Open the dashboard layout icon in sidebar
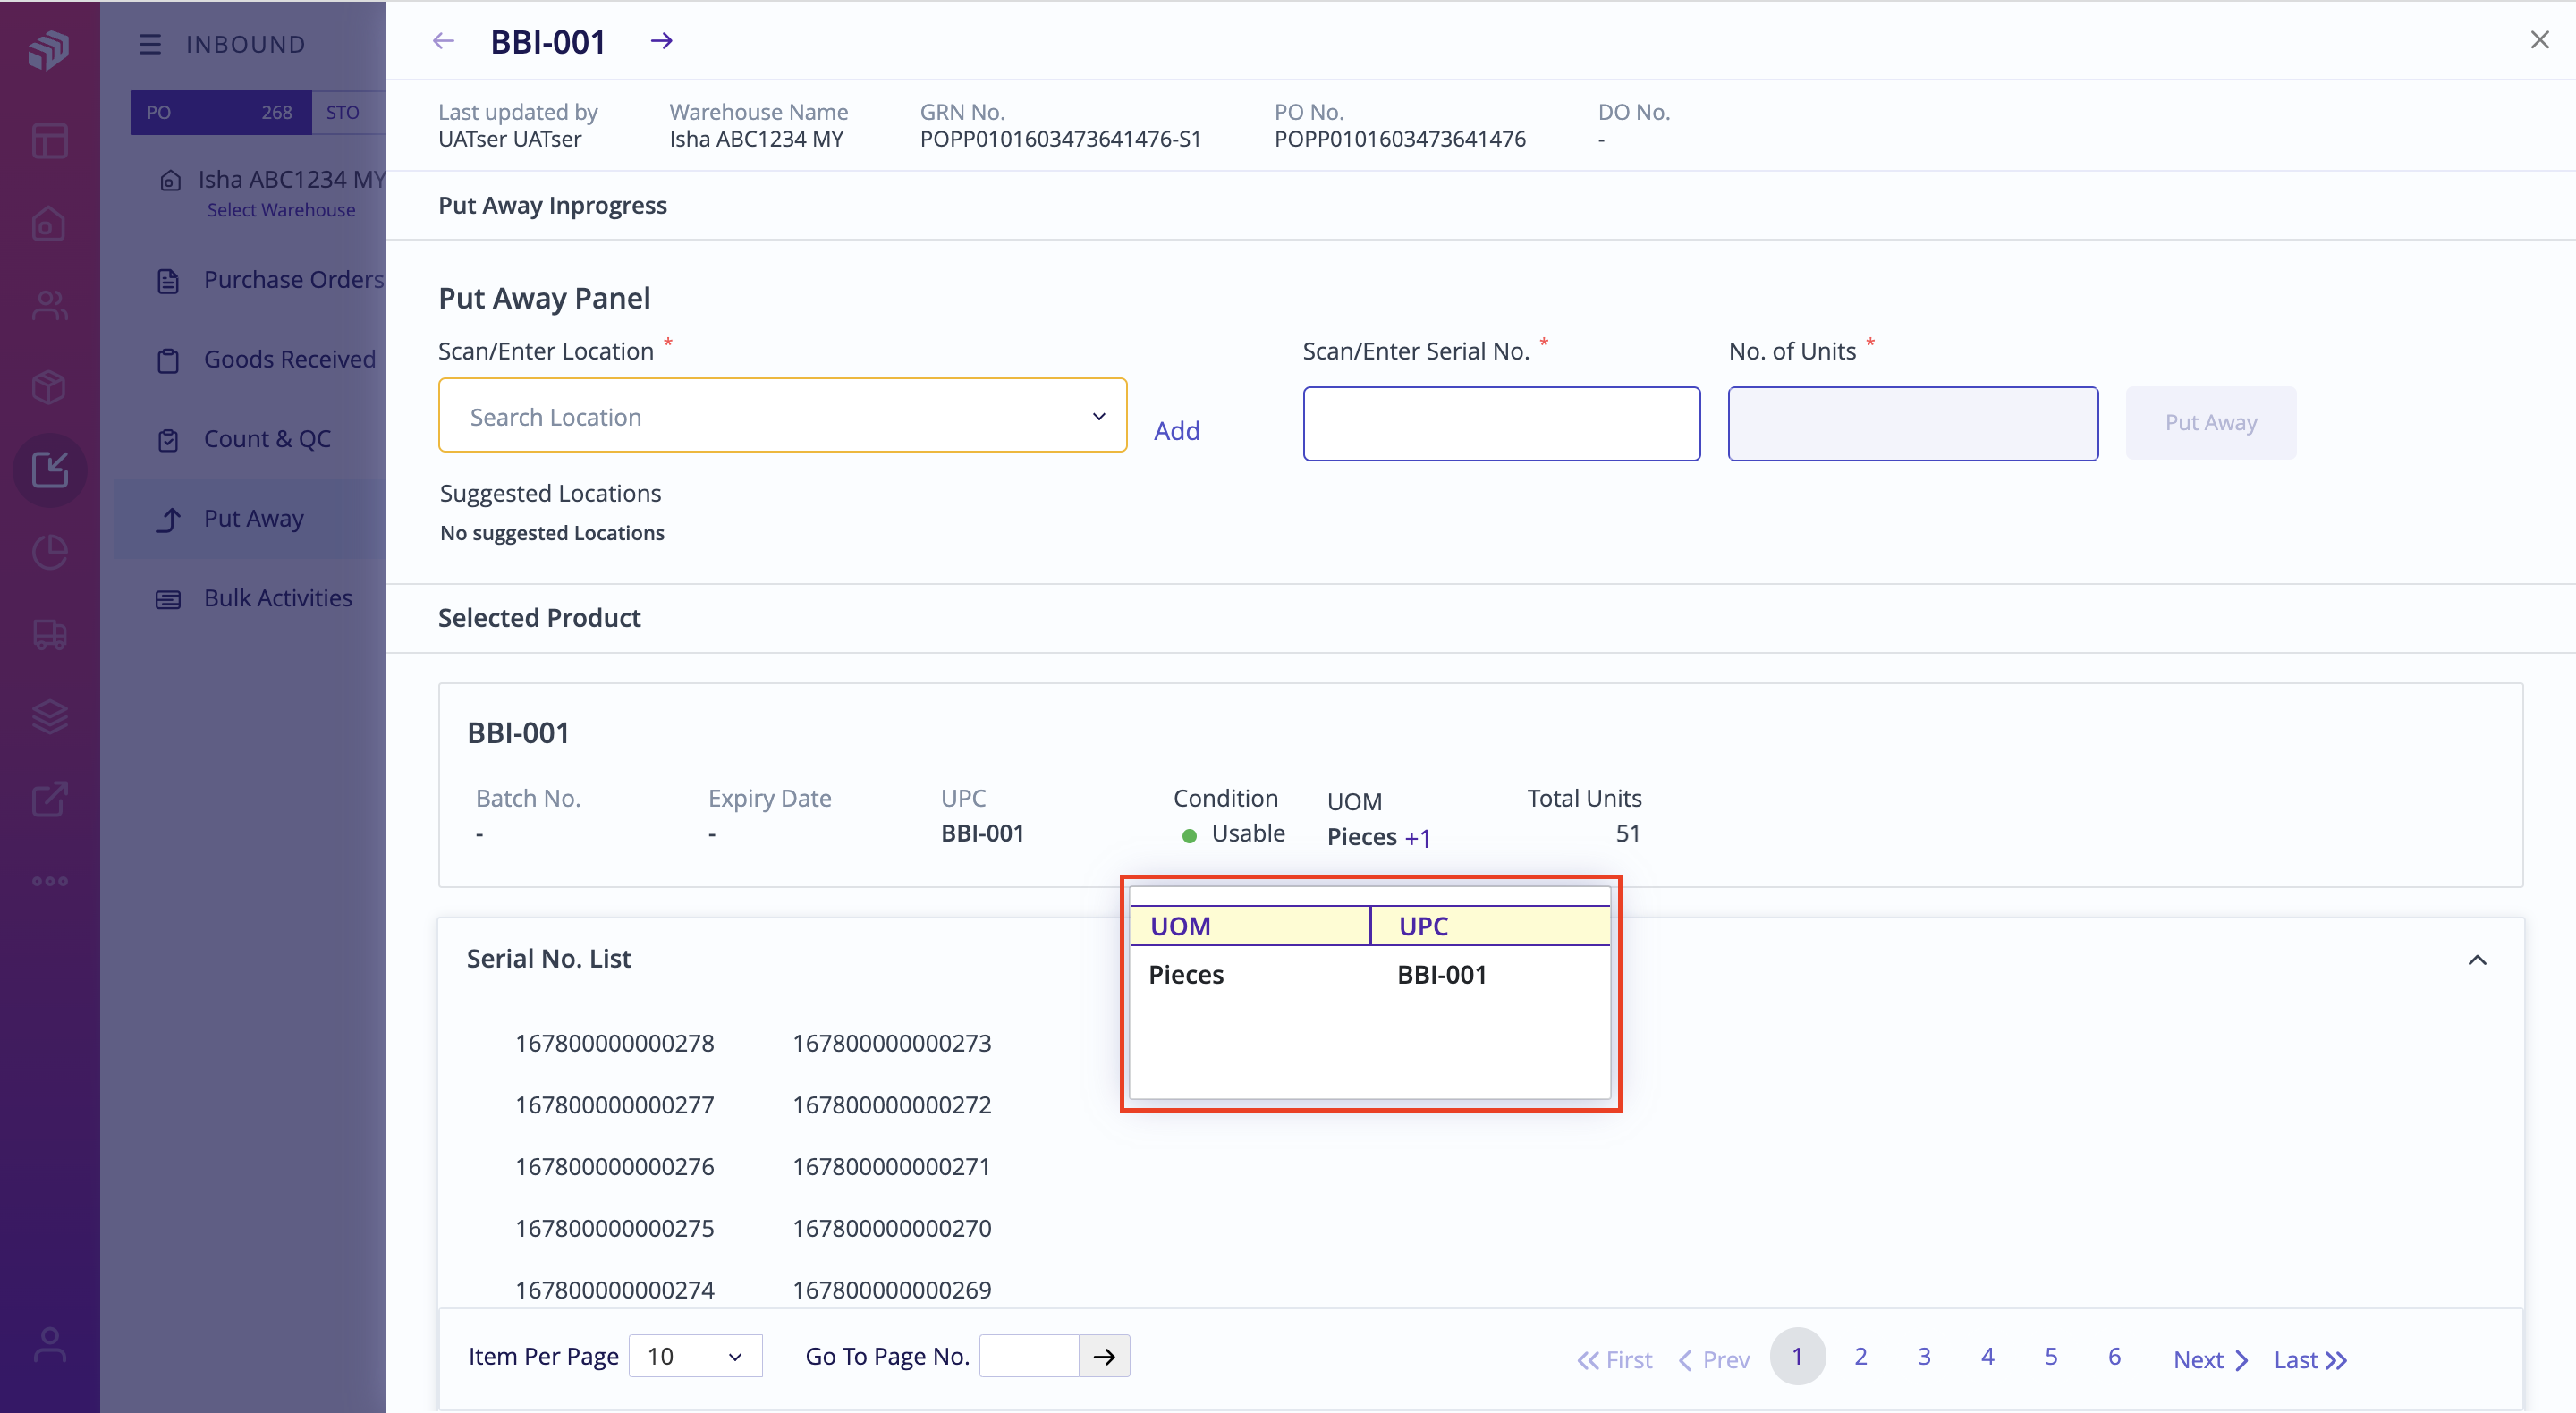The image size is (2576, 1413). (49, 141)
